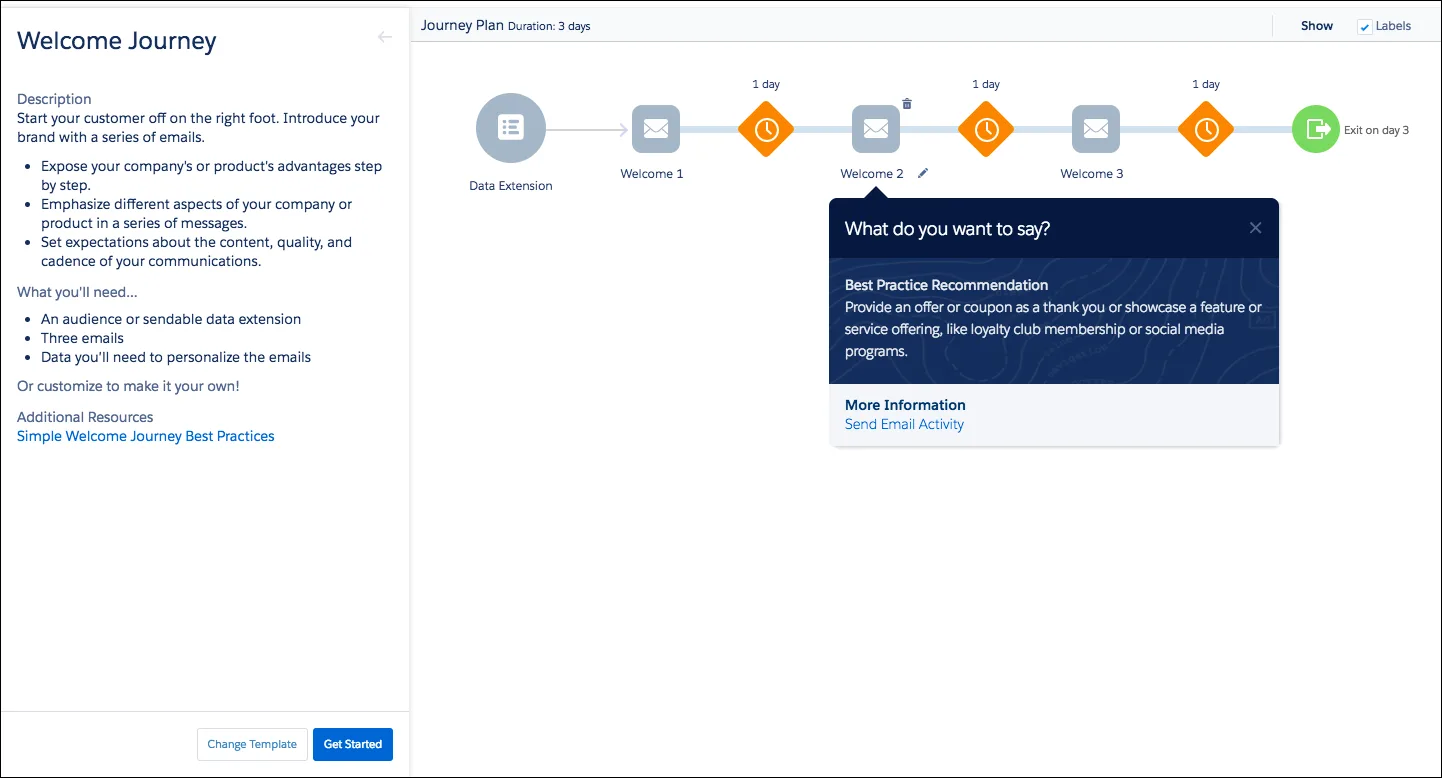Click the Data Extension label
The image size is (1442, 778).
pyautogui.click(x=511, y=186)
